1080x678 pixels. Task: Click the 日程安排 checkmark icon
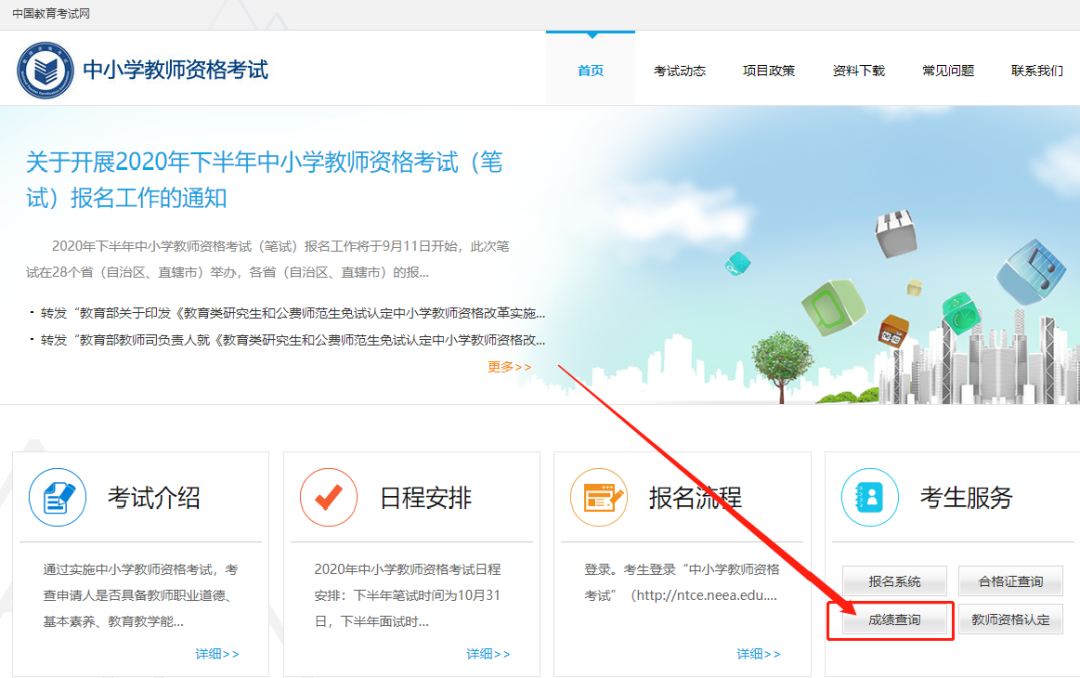(x=328, y=497)
